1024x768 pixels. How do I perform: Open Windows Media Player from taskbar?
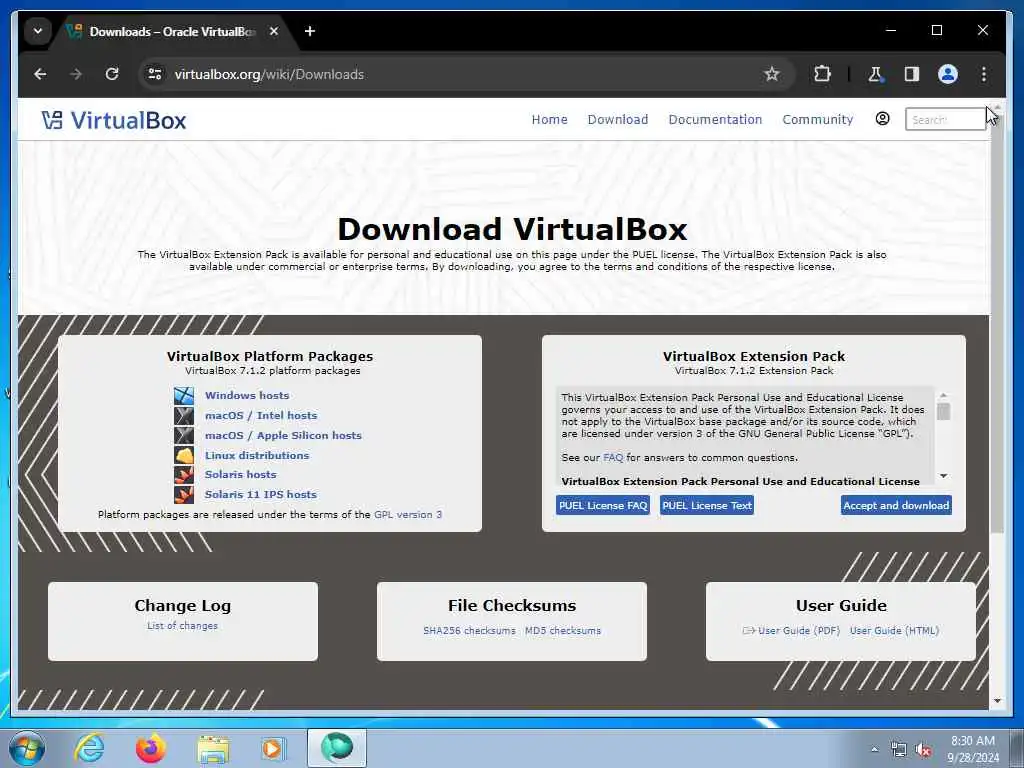(273, 748)
